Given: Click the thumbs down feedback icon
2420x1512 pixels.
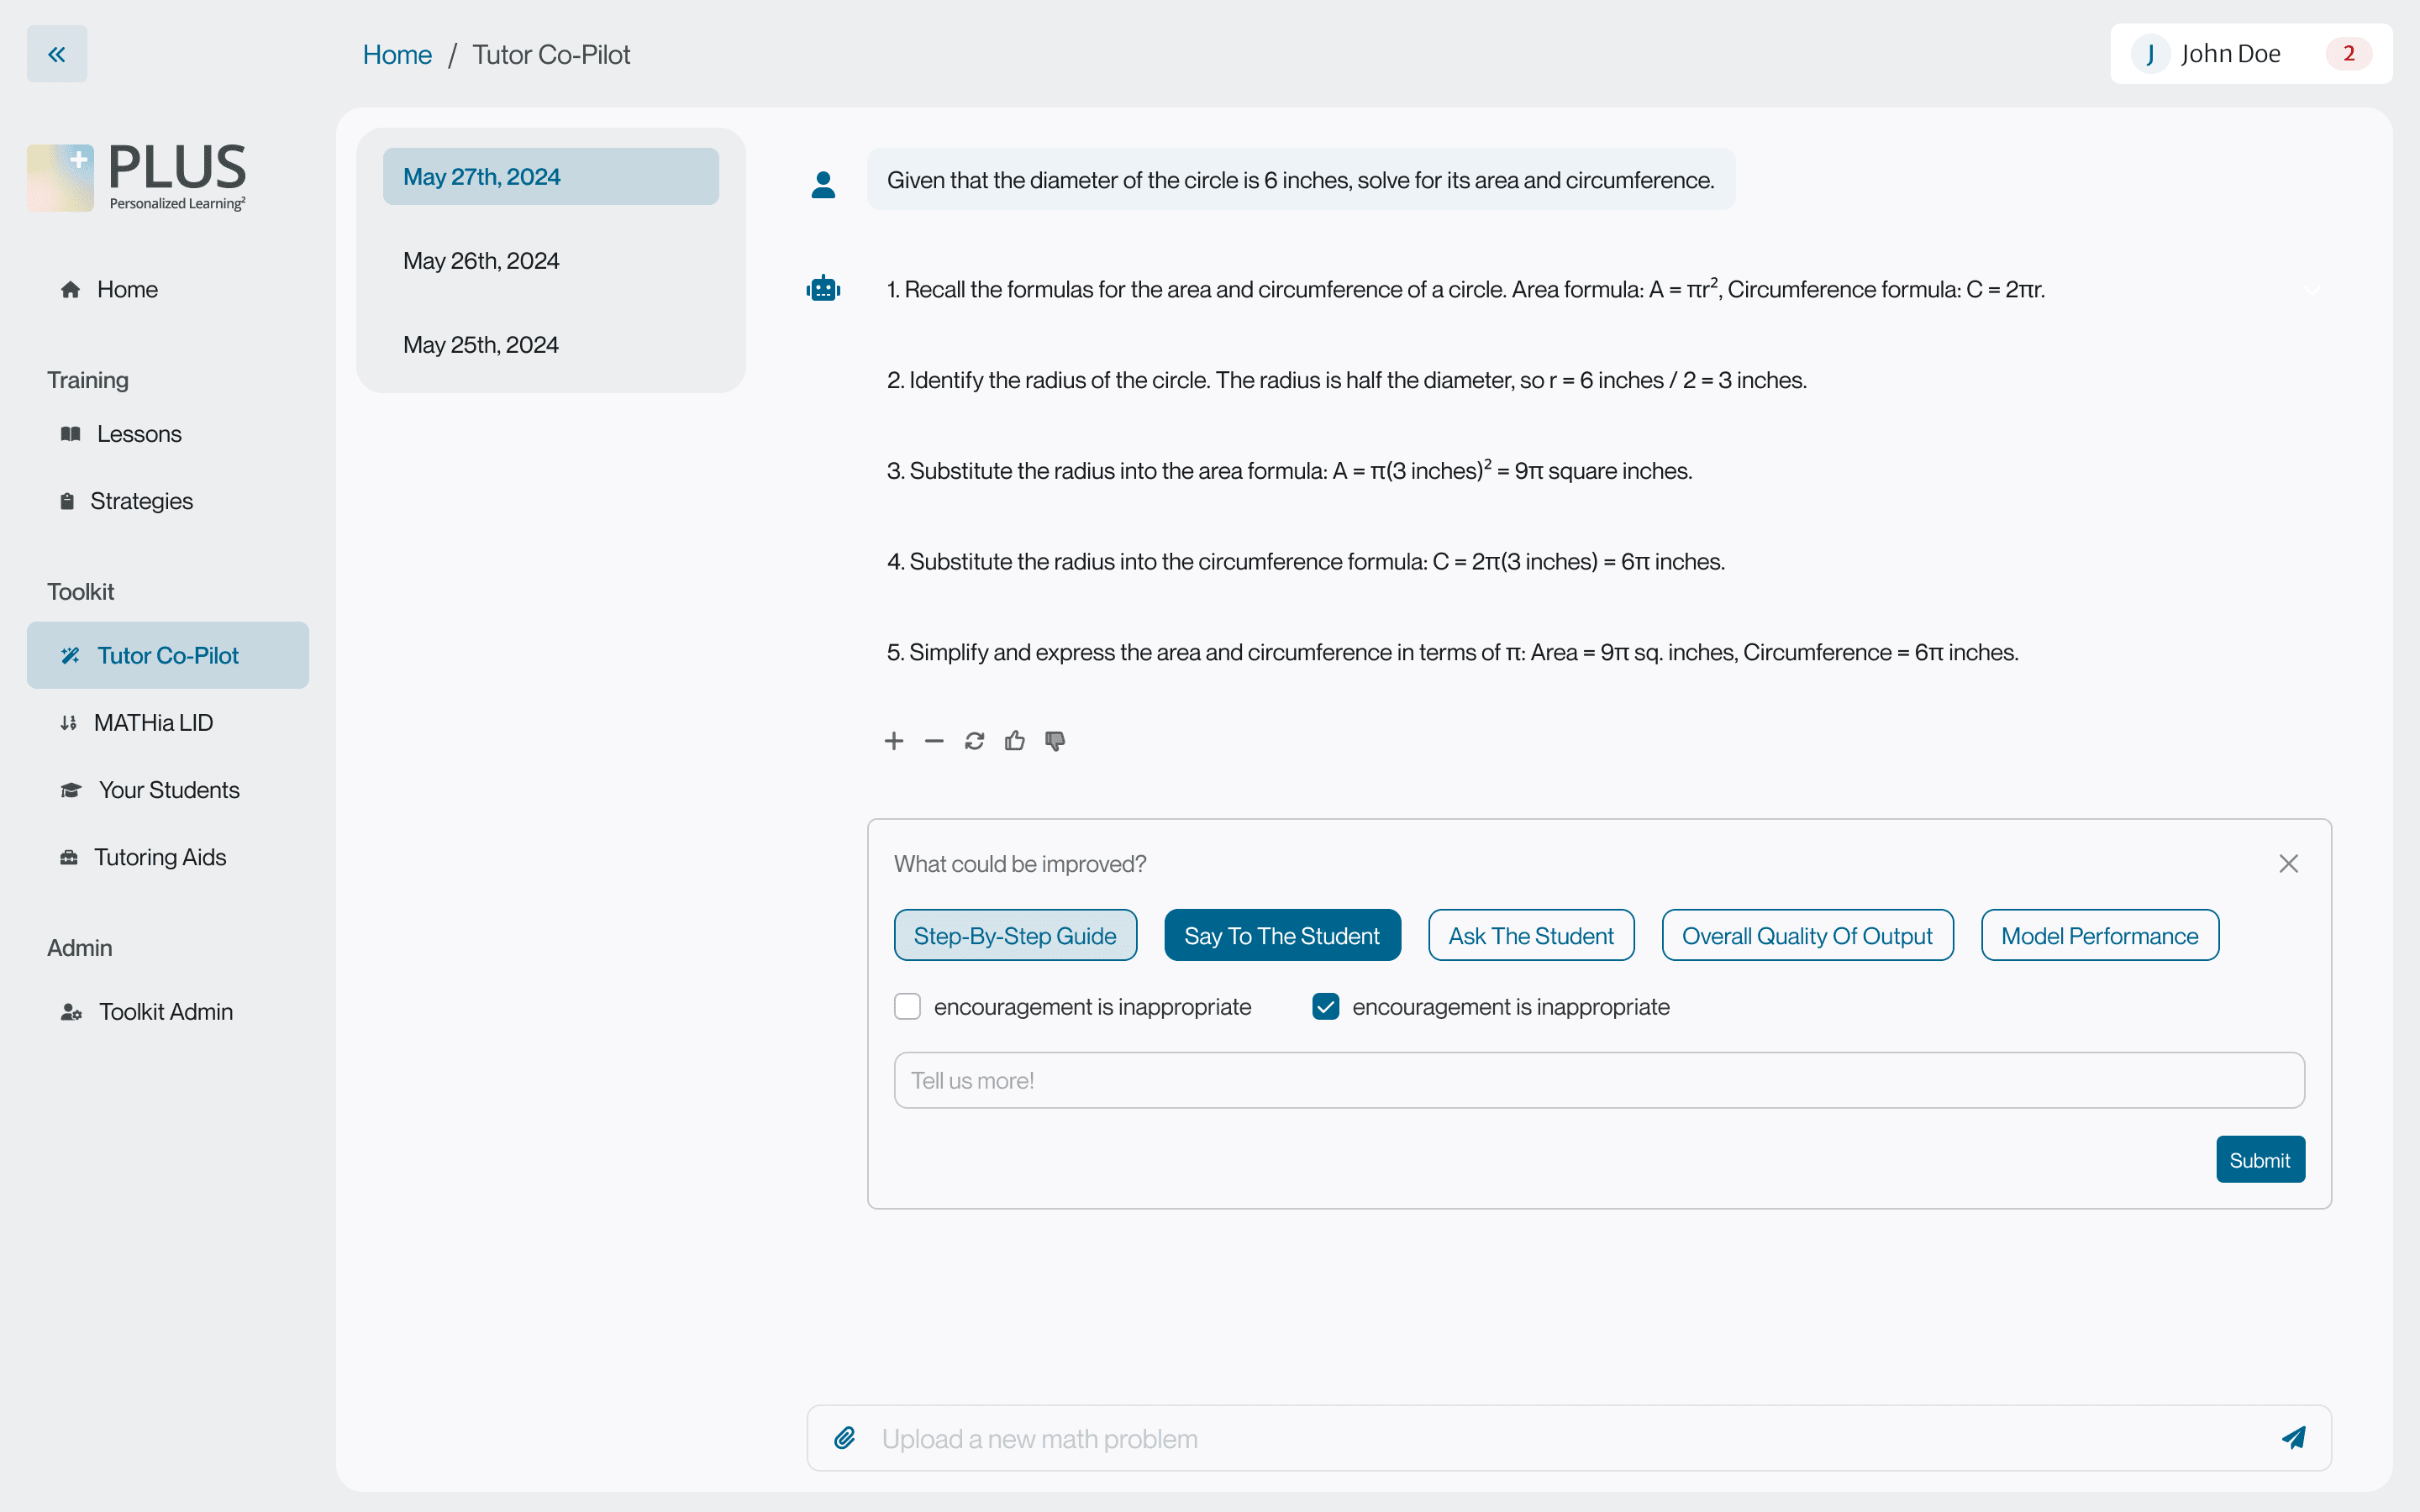Looking at the screenshot, I should (1055, 741).
